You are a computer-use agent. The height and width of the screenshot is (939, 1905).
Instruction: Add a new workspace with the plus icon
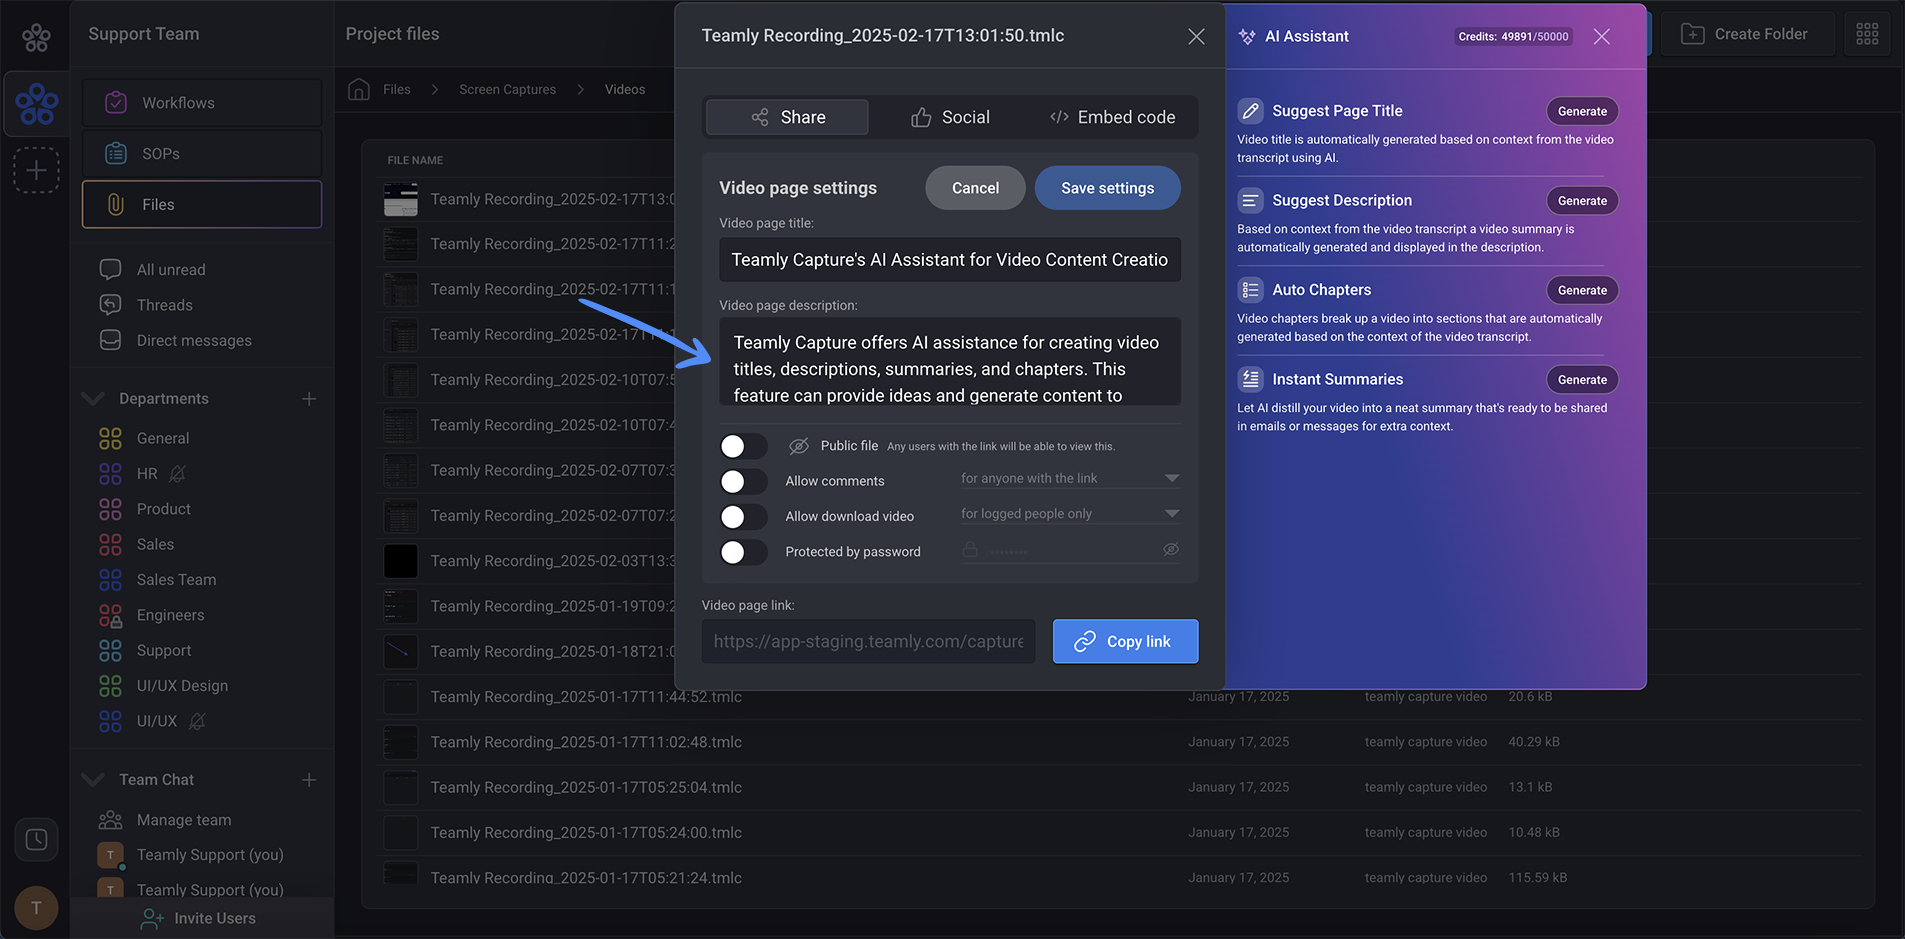[36, 170]
